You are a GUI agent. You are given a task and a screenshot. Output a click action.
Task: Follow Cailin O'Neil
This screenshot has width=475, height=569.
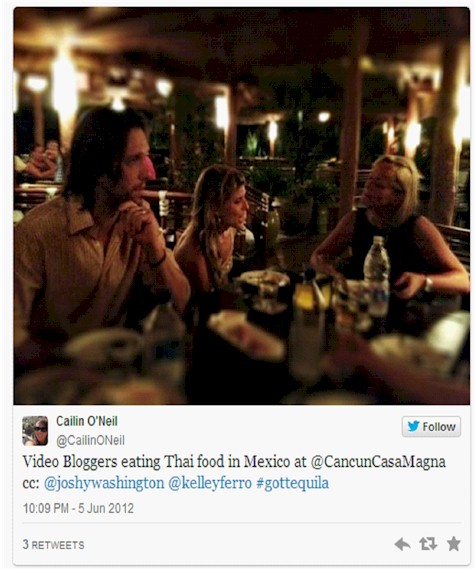tap(431, 426)
